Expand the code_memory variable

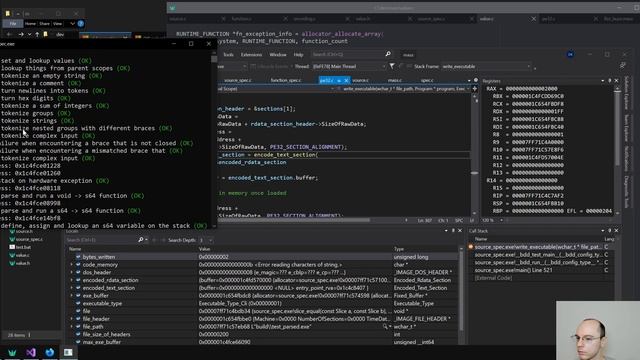coord(72,265)
